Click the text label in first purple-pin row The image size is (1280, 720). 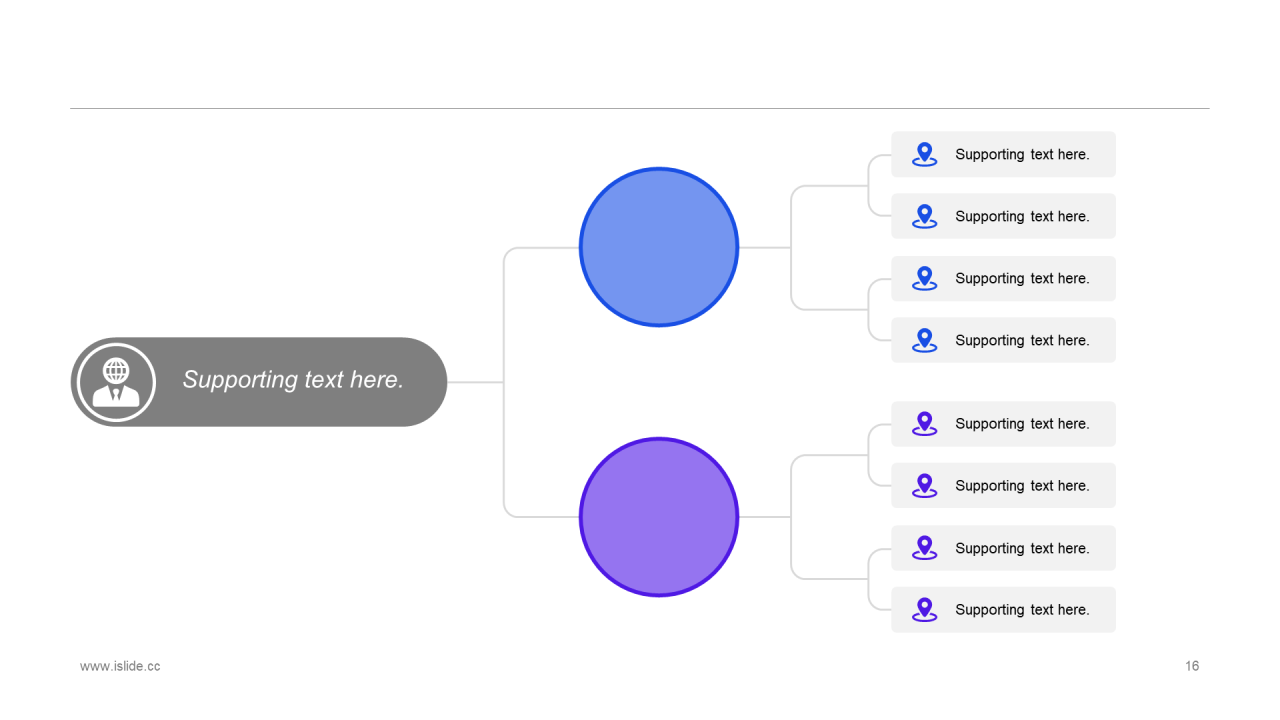click(x=1022, y=424)
